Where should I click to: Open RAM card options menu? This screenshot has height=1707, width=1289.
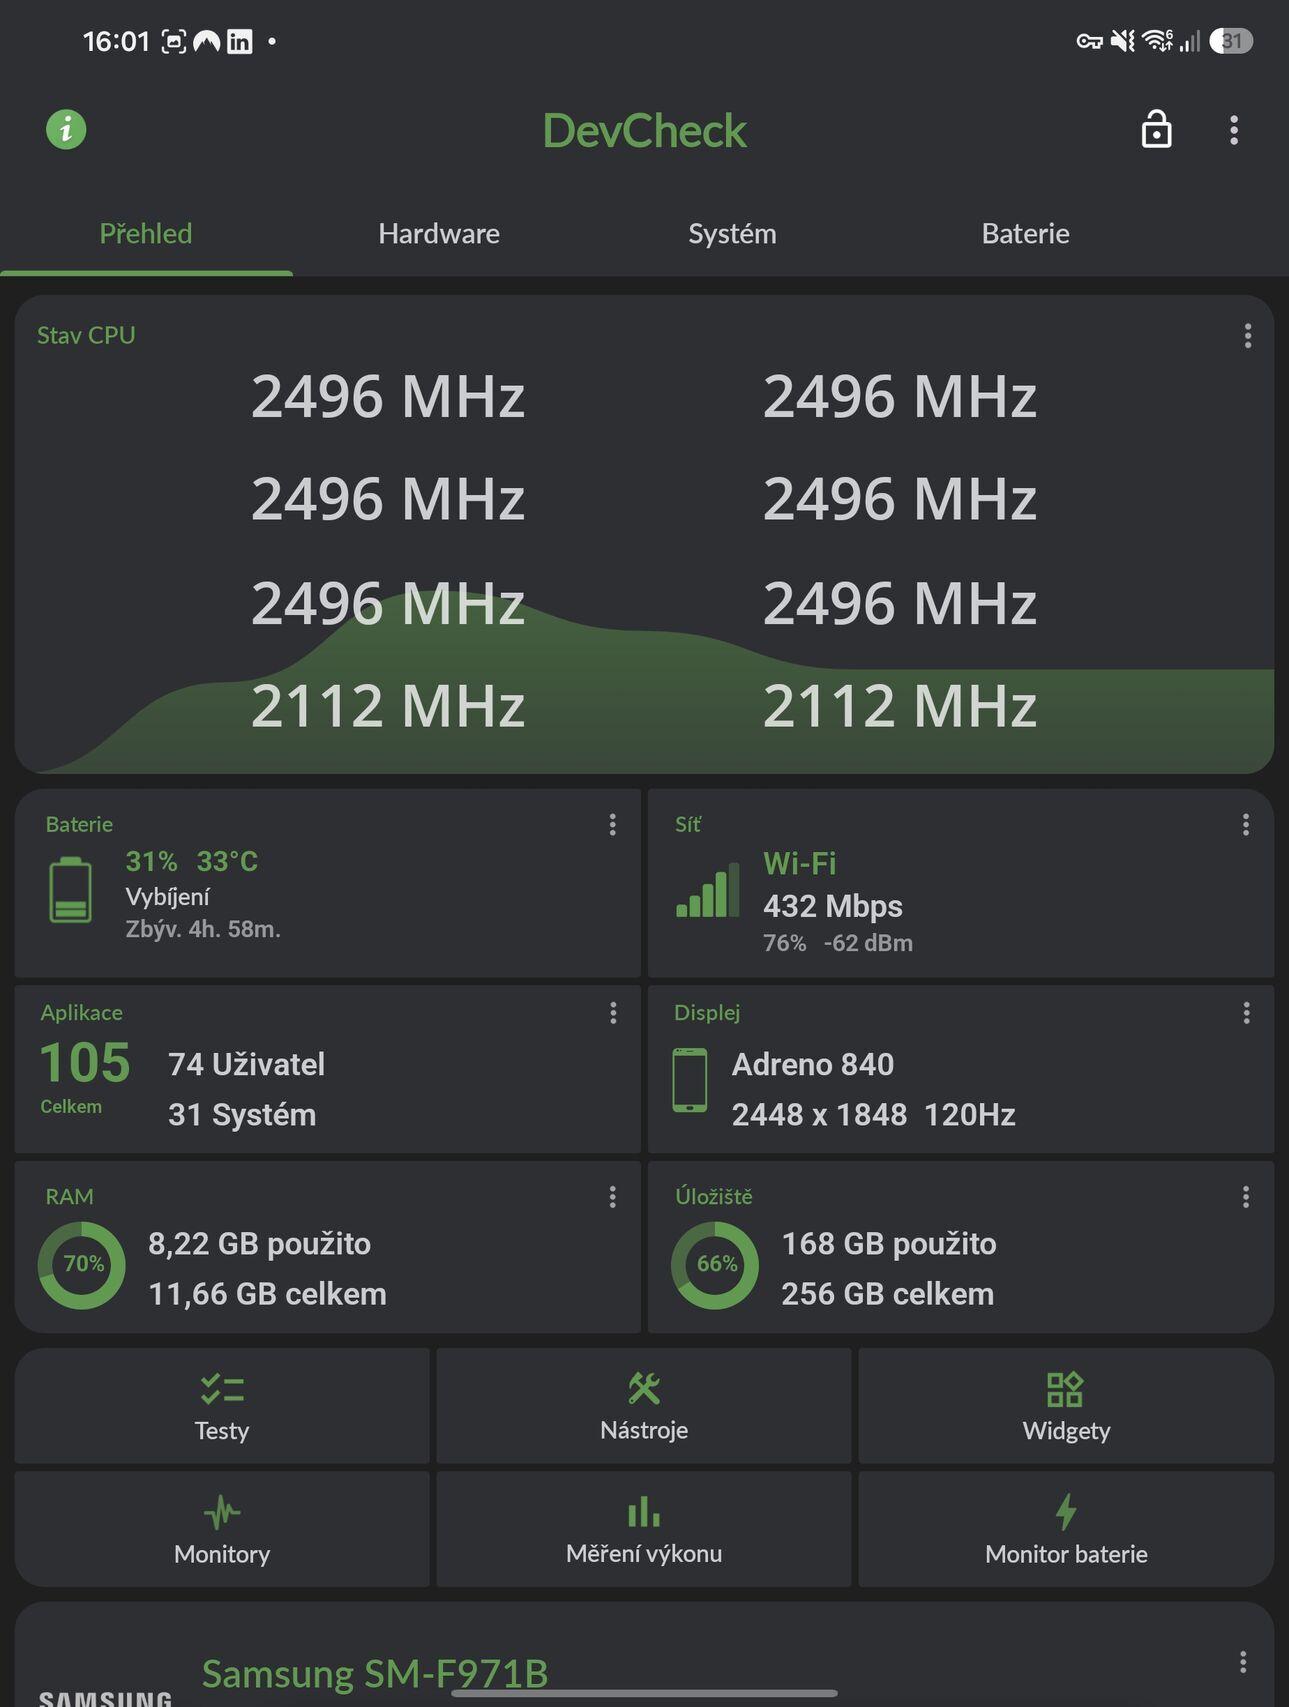(612, 1197)
